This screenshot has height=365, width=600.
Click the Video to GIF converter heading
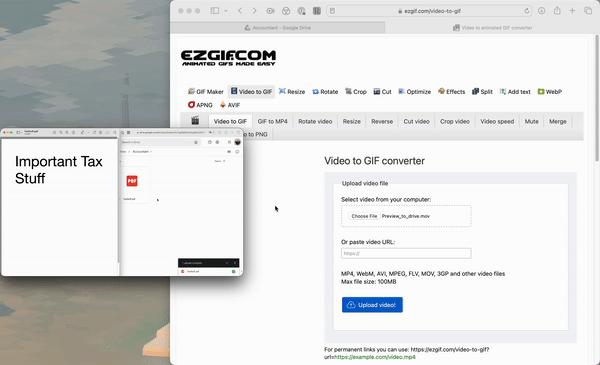(374, 161)
